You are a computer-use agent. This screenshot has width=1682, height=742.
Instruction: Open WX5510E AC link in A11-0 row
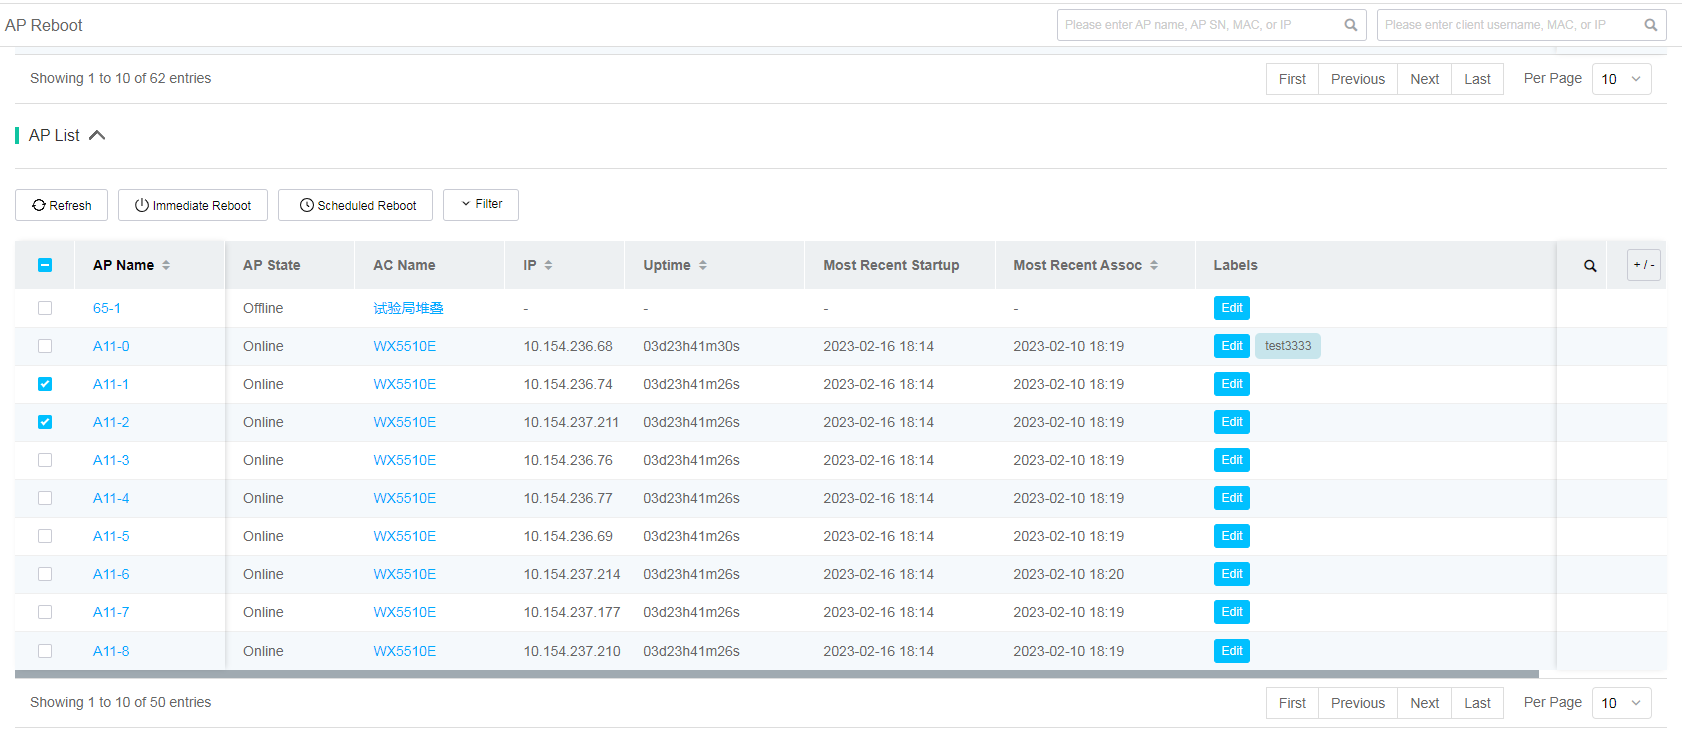pos(404,346)
